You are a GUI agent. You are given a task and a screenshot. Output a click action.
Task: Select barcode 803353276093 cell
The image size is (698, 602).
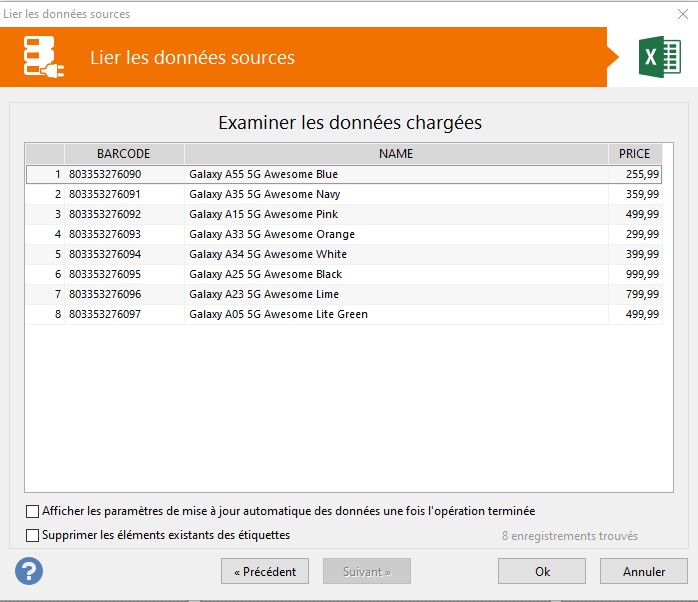(124, 234)
